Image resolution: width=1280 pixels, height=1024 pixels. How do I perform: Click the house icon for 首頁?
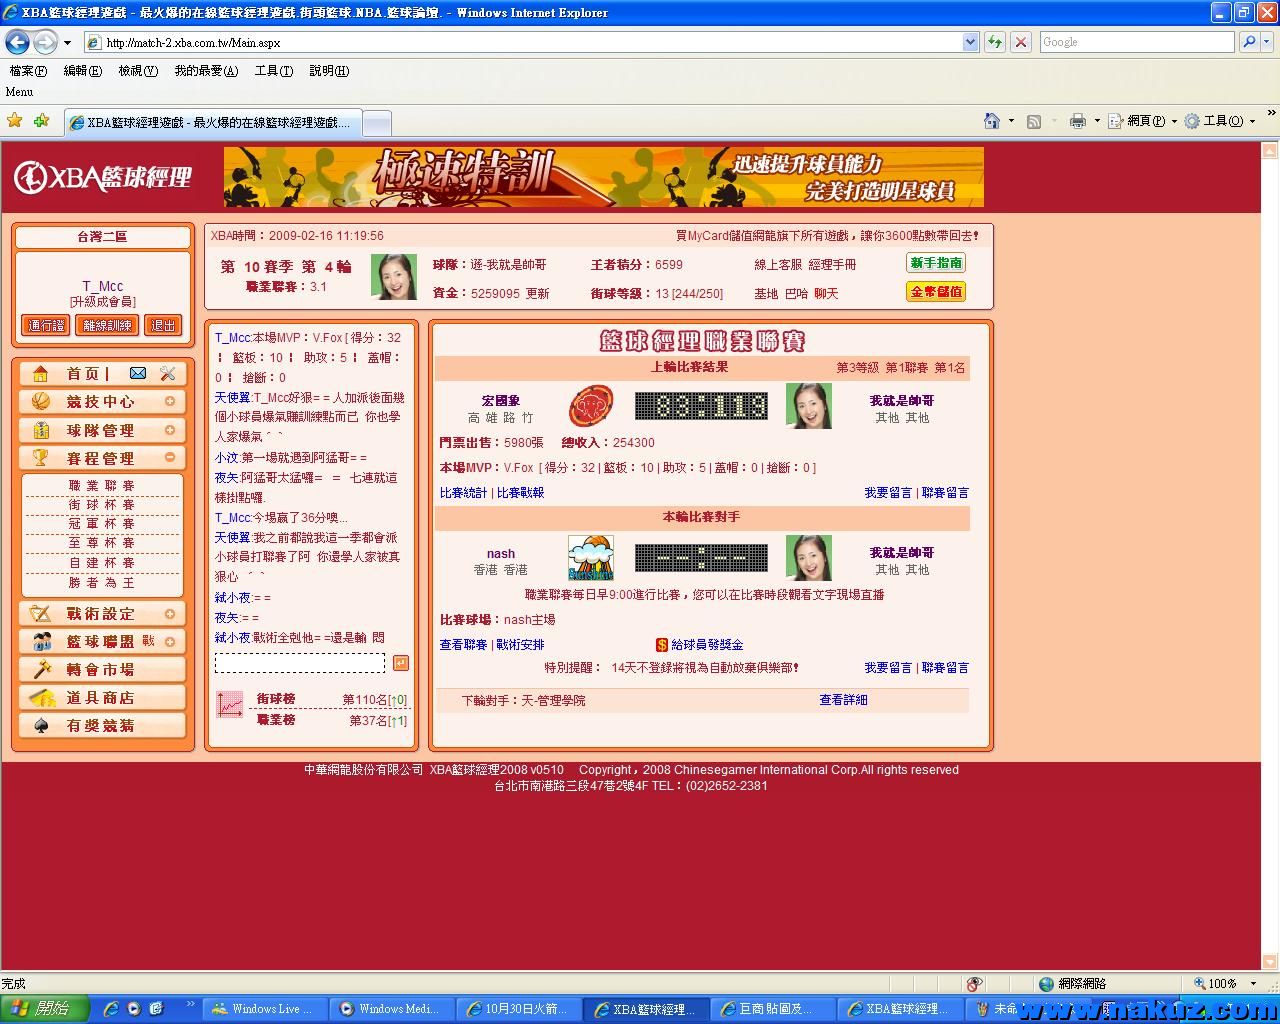[x=41, y=373]
